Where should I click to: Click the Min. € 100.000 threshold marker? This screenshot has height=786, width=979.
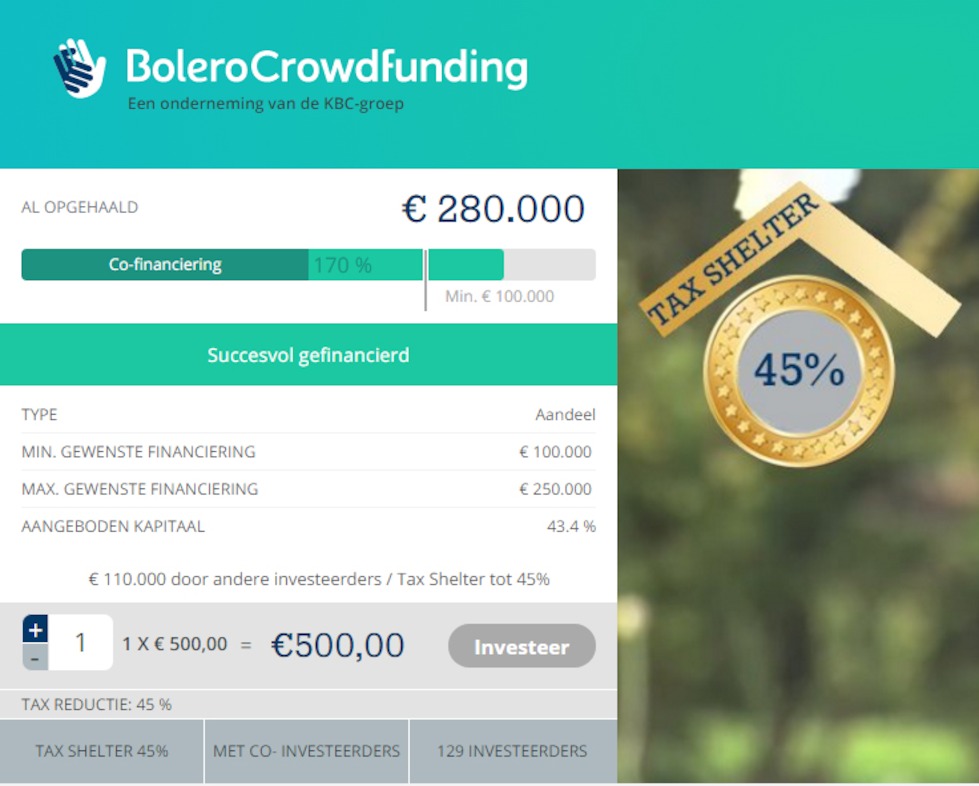pyautogui.click(x=499, y=297)
